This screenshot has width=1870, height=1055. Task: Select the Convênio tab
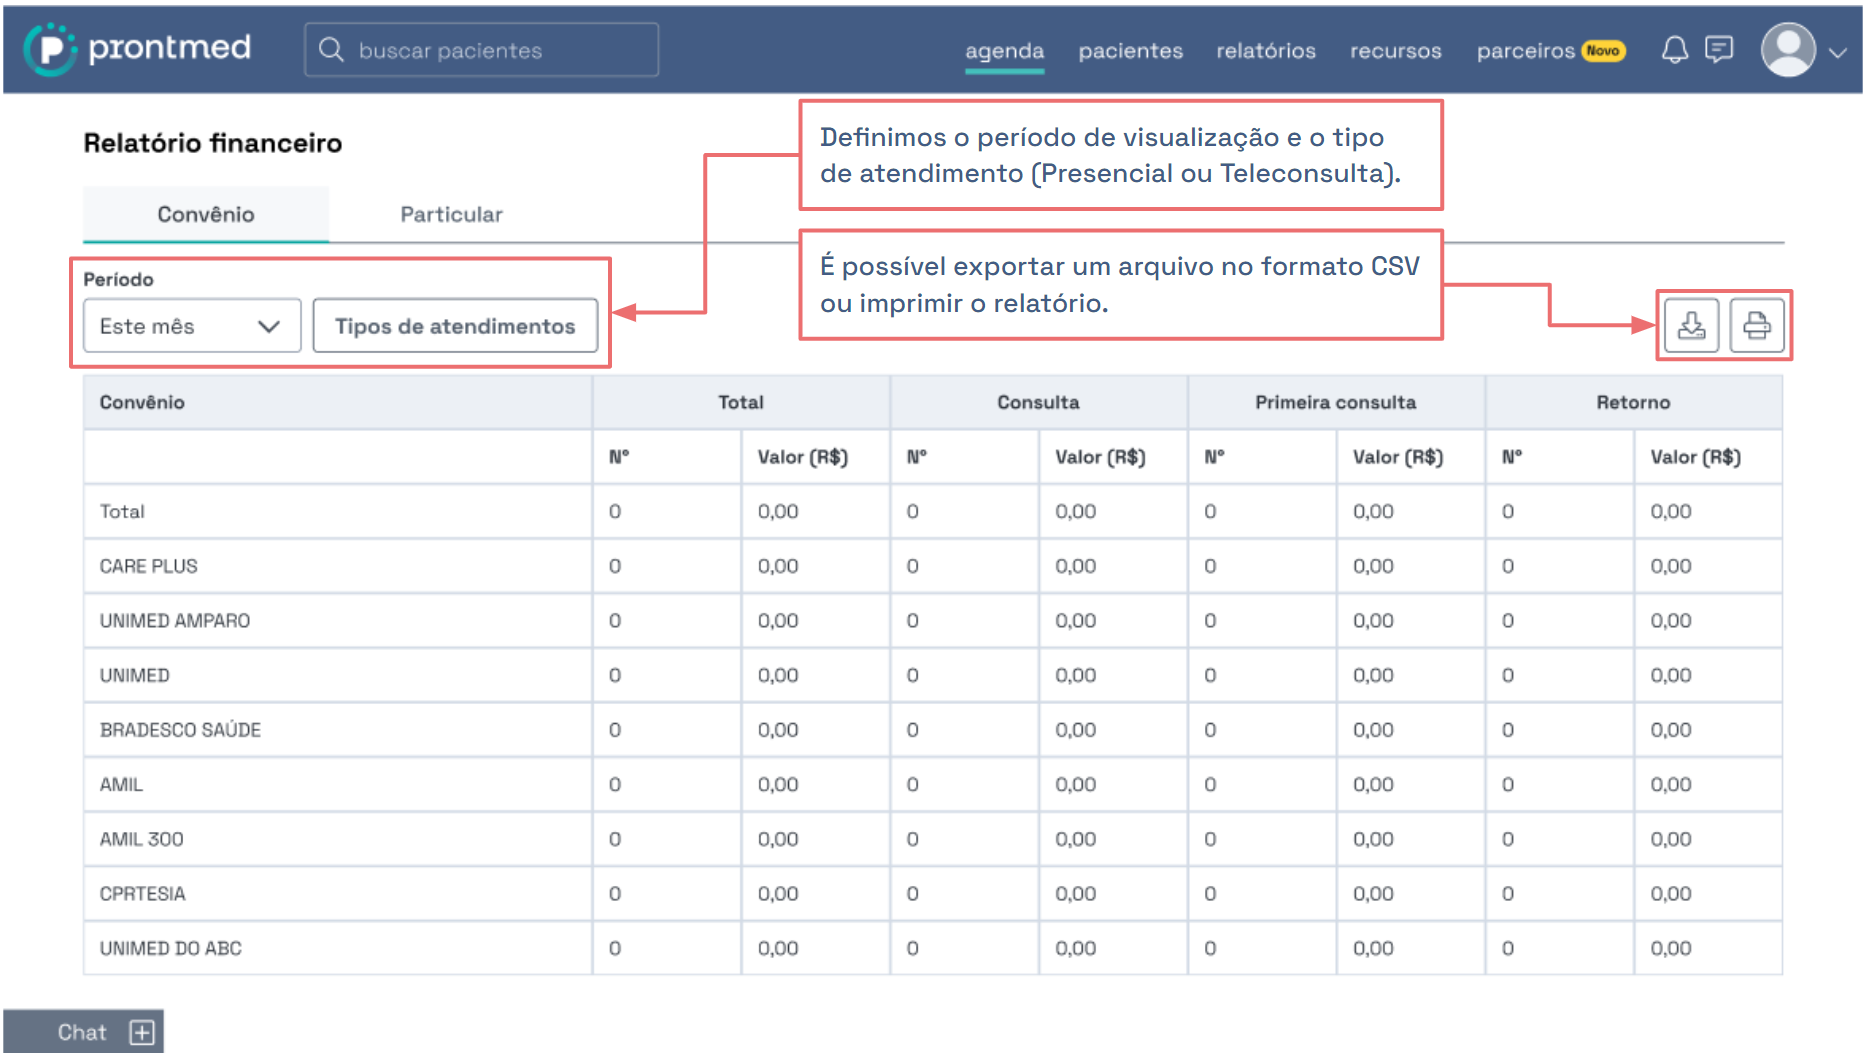click(206, 214)
